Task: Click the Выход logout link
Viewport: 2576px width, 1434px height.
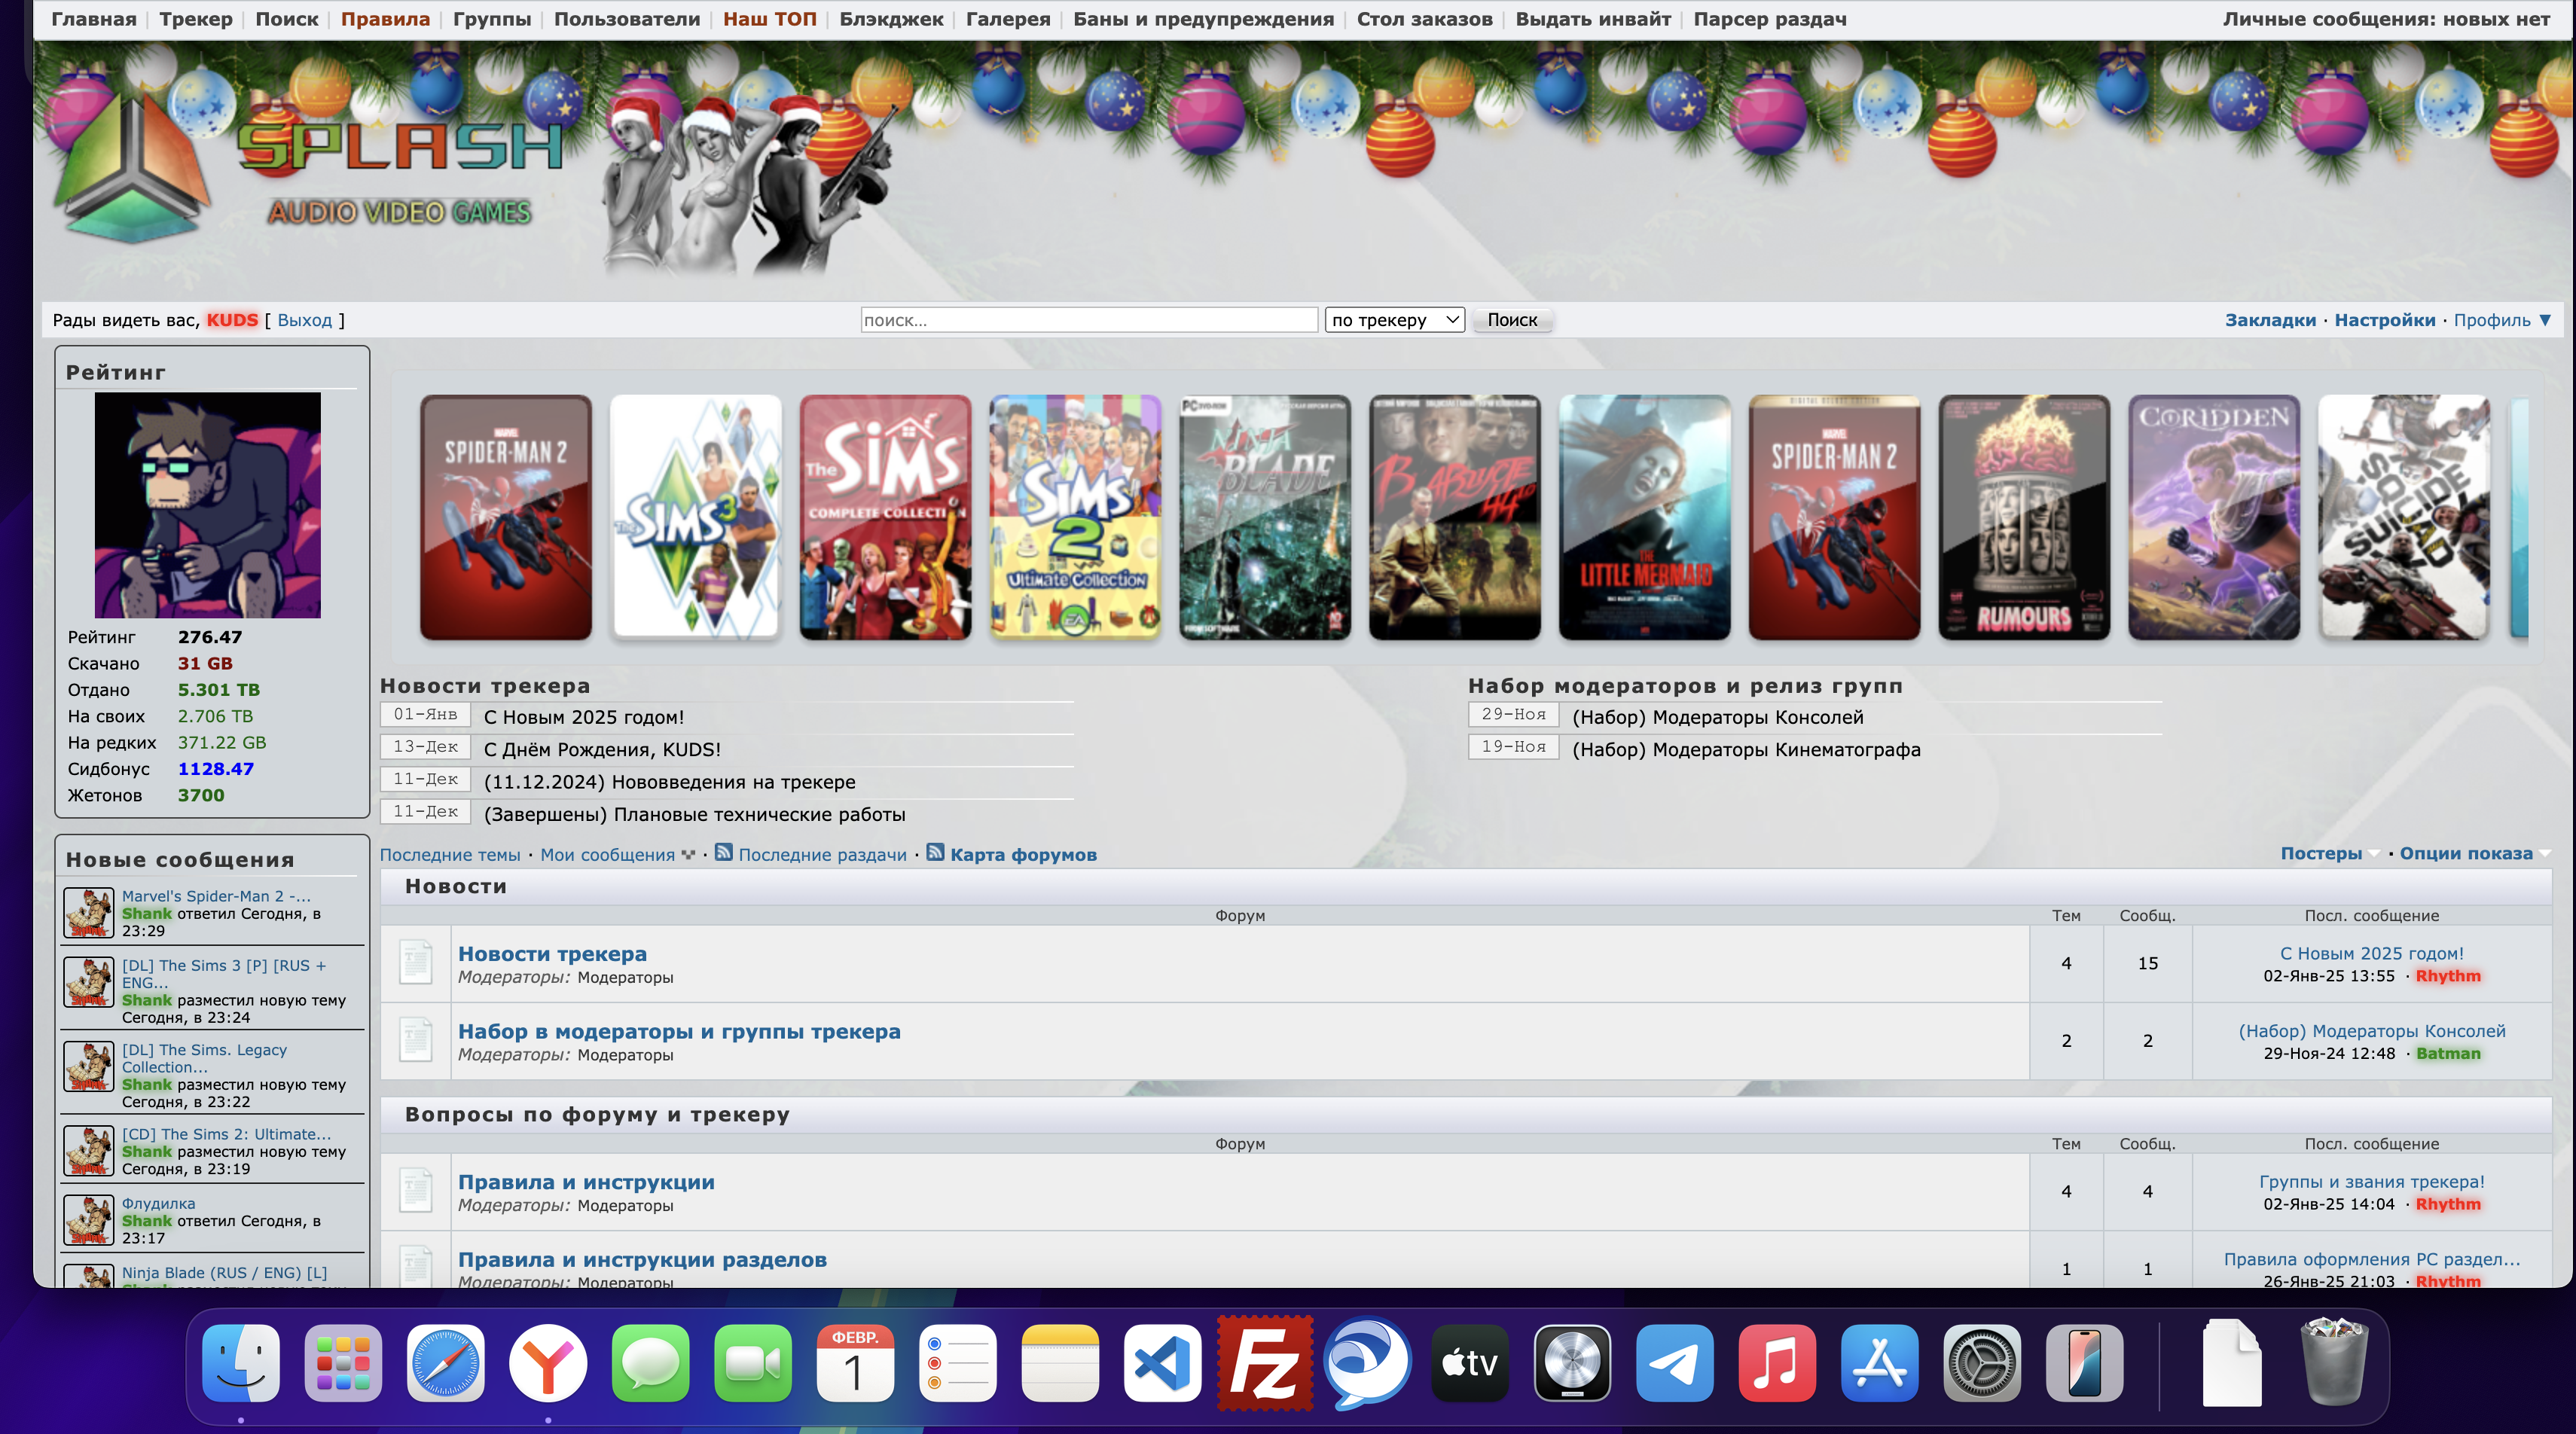Action: point(304,320)
